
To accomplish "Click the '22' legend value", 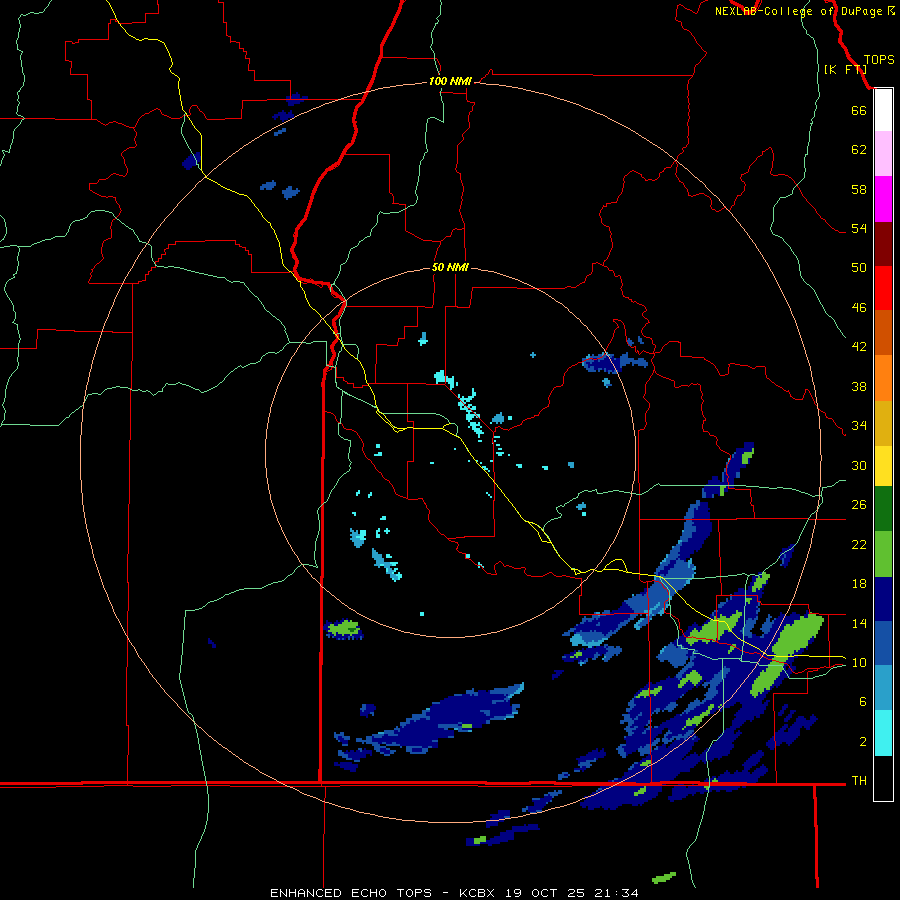I will 859,545.
